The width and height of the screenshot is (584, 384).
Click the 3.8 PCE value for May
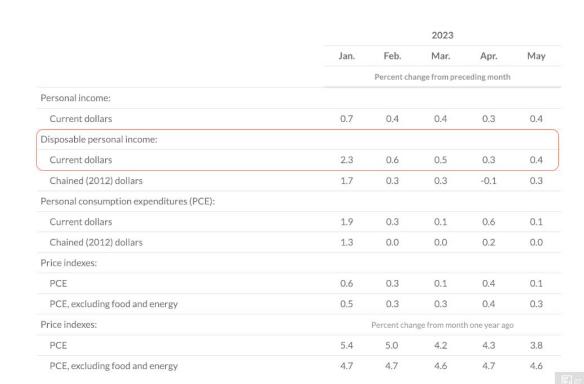pos(536,345)
